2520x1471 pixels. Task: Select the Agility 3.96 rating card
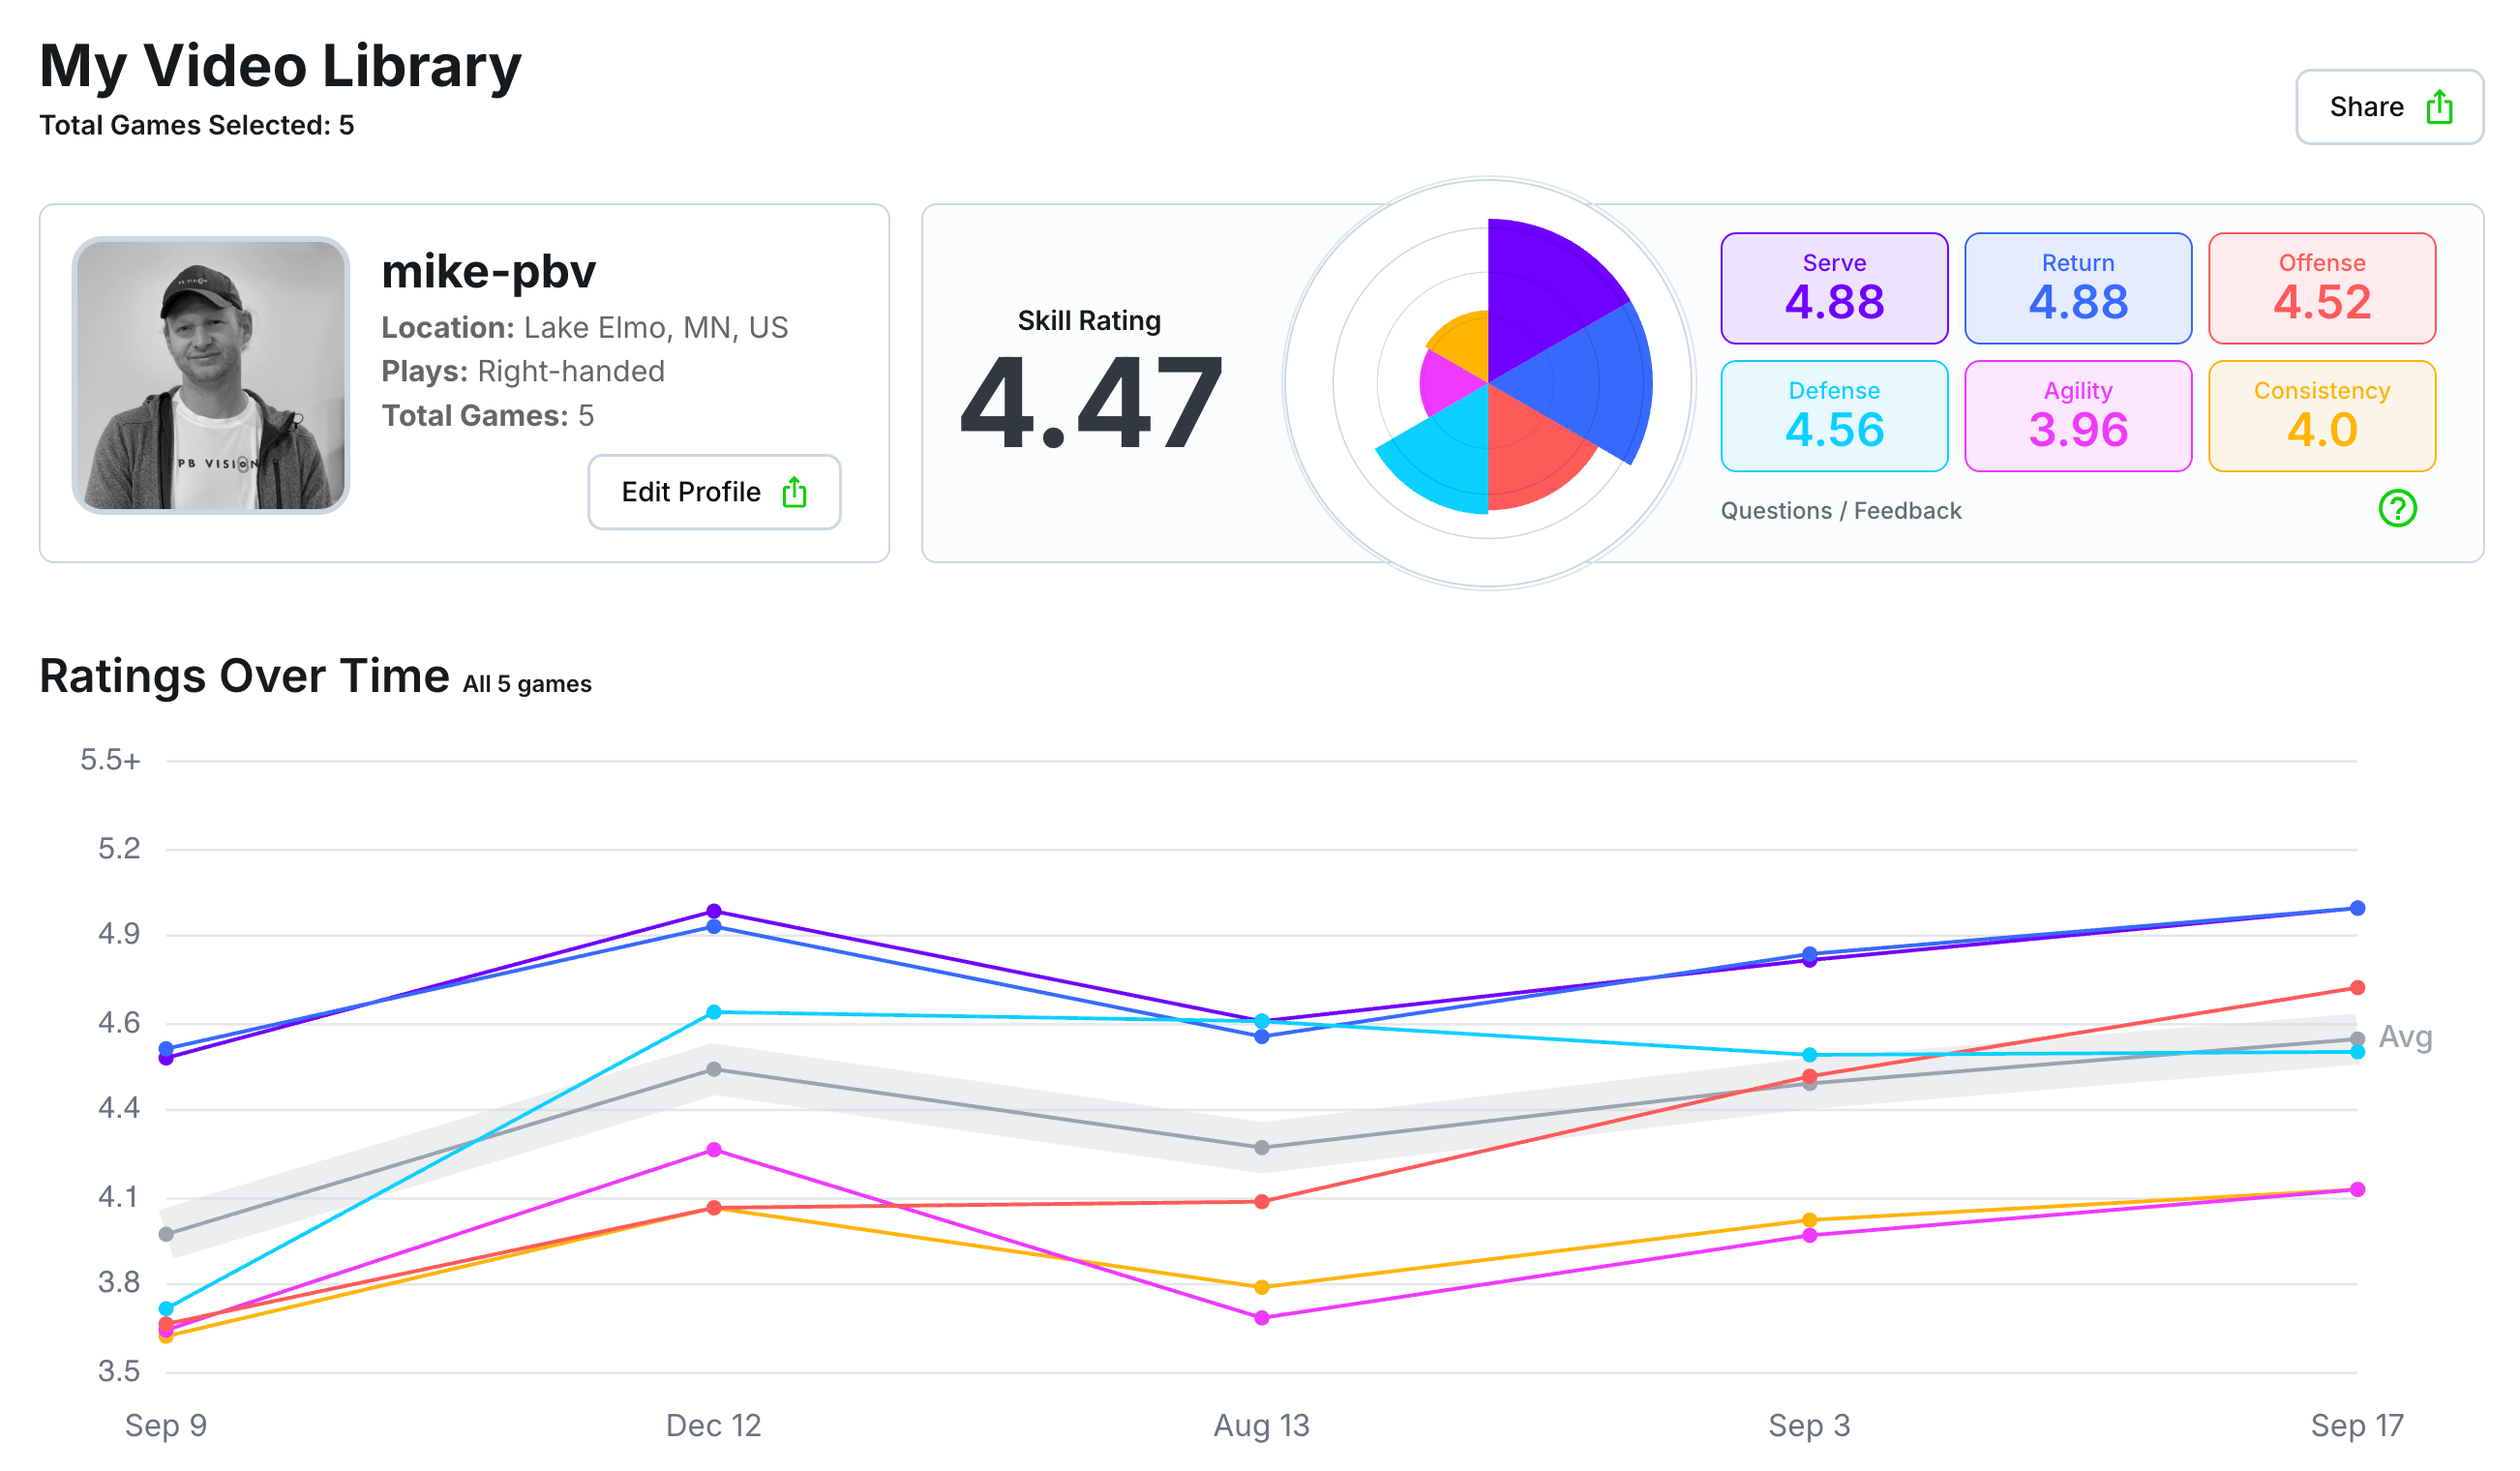[2078, 416]
